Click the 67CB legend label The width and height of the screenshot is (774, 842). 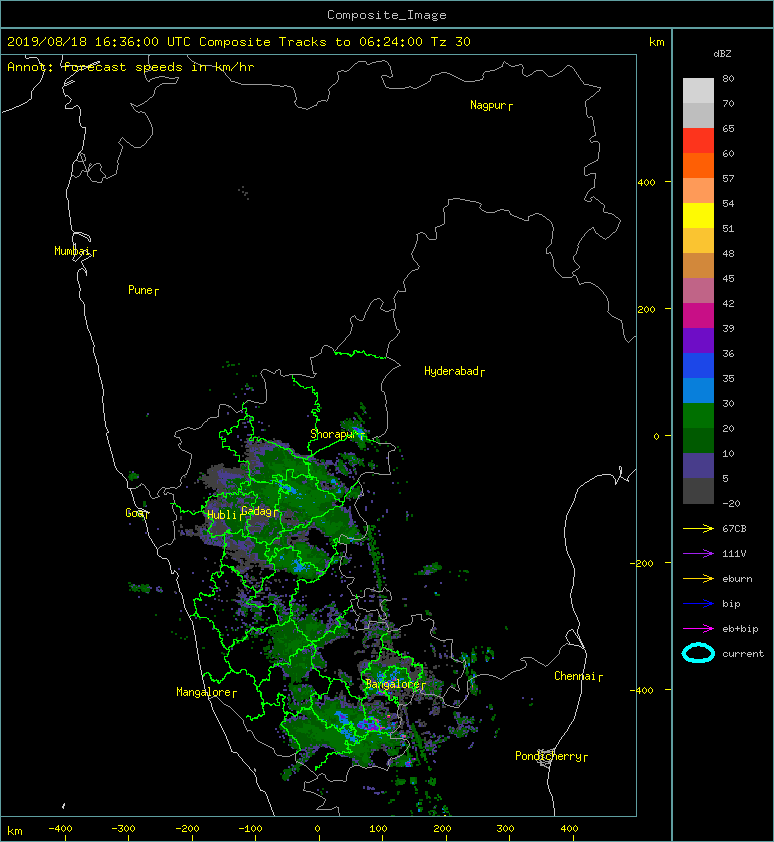734,529
